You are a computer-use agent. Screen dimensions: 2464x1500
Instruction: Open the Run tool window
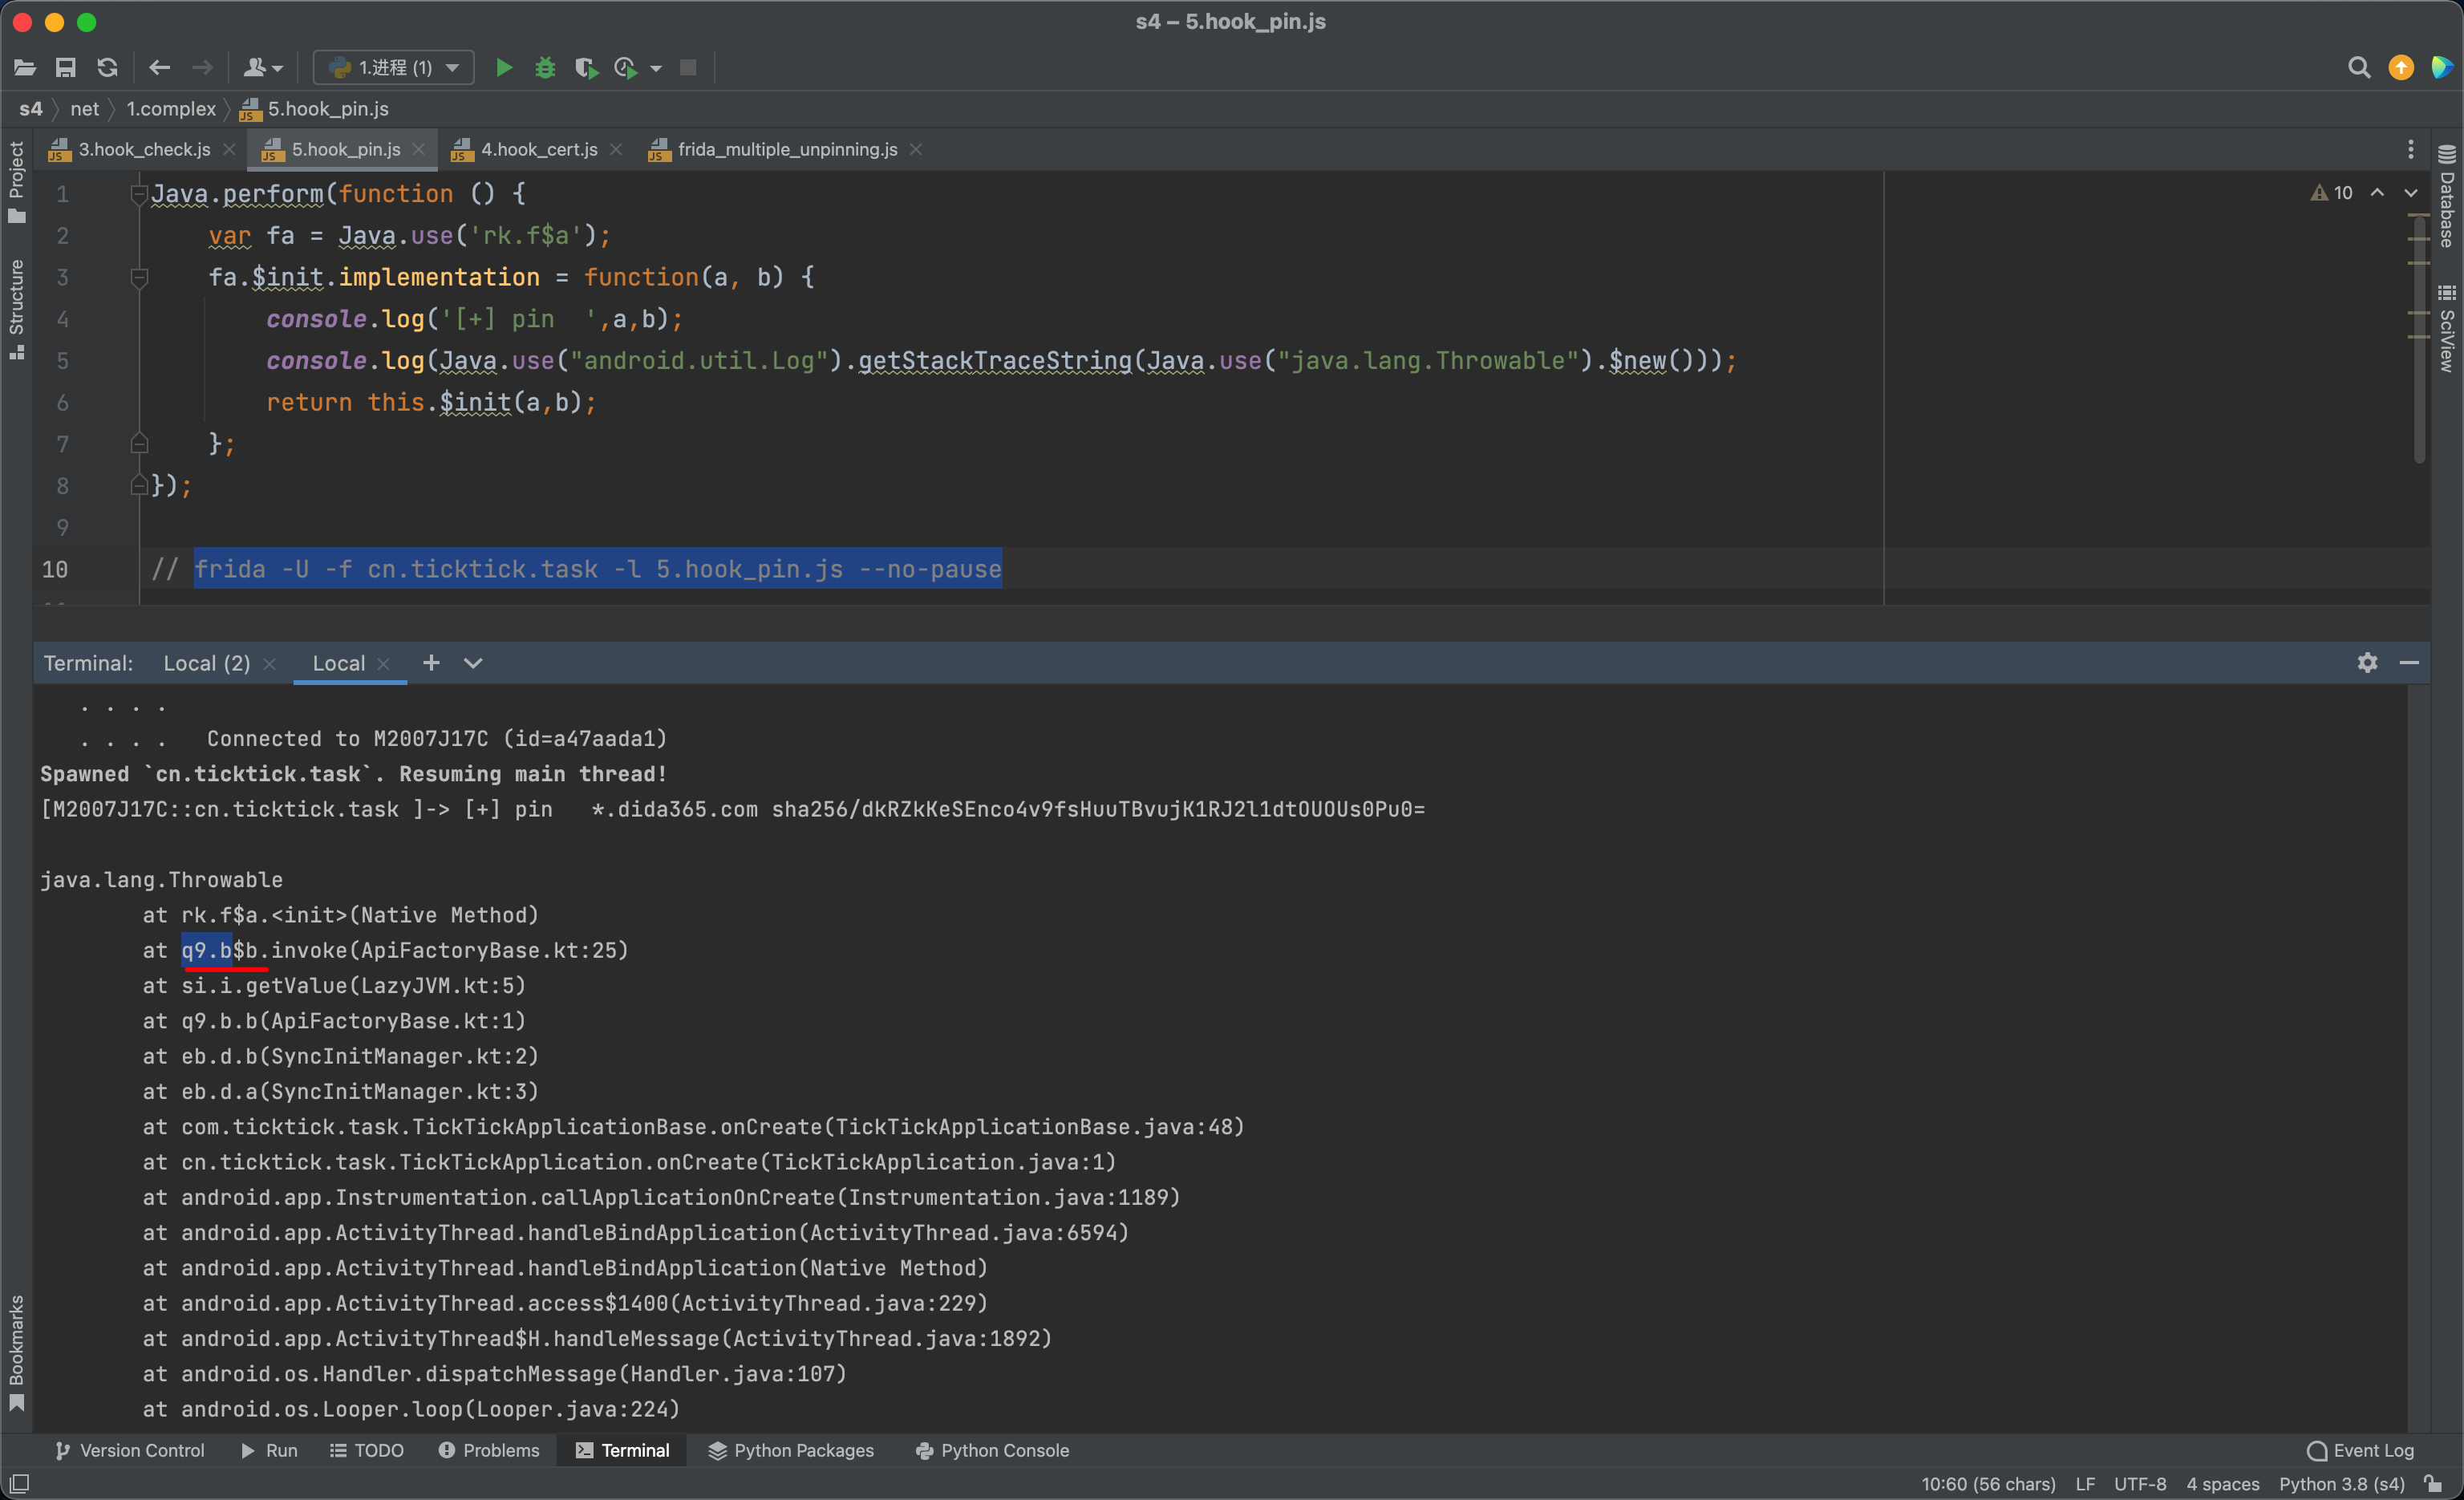269,1450
